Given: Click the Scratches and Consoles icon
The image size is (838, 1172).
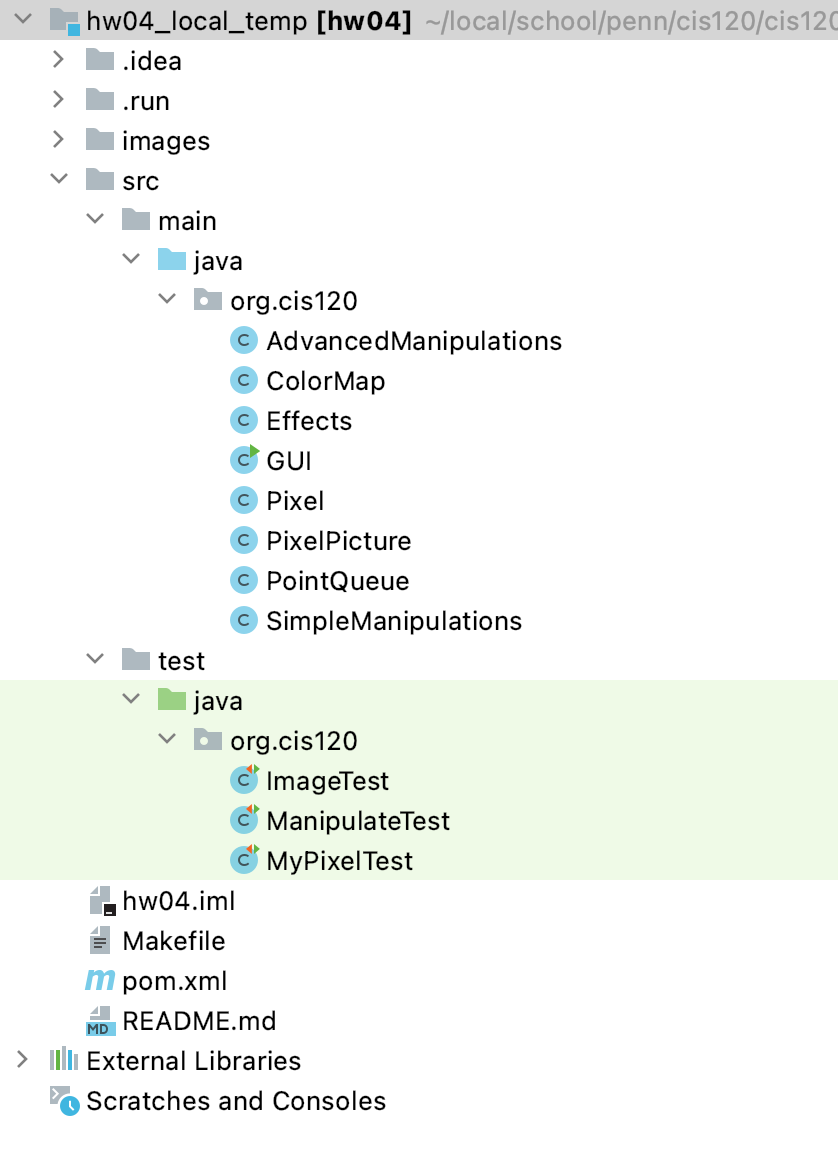Looking at the screenshot, I should coord(64,1100).
